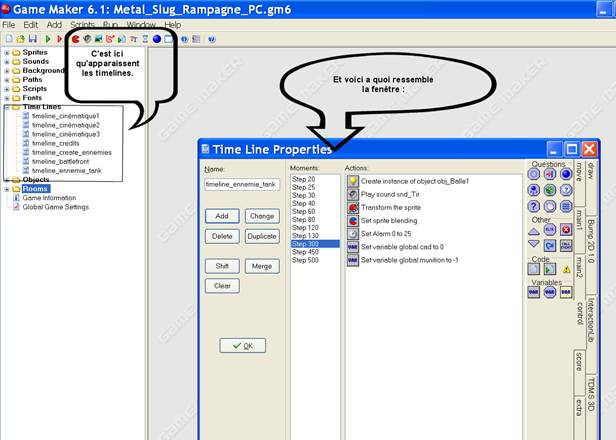
Task: Expand the Fonts folder
Action: point(7,98)
